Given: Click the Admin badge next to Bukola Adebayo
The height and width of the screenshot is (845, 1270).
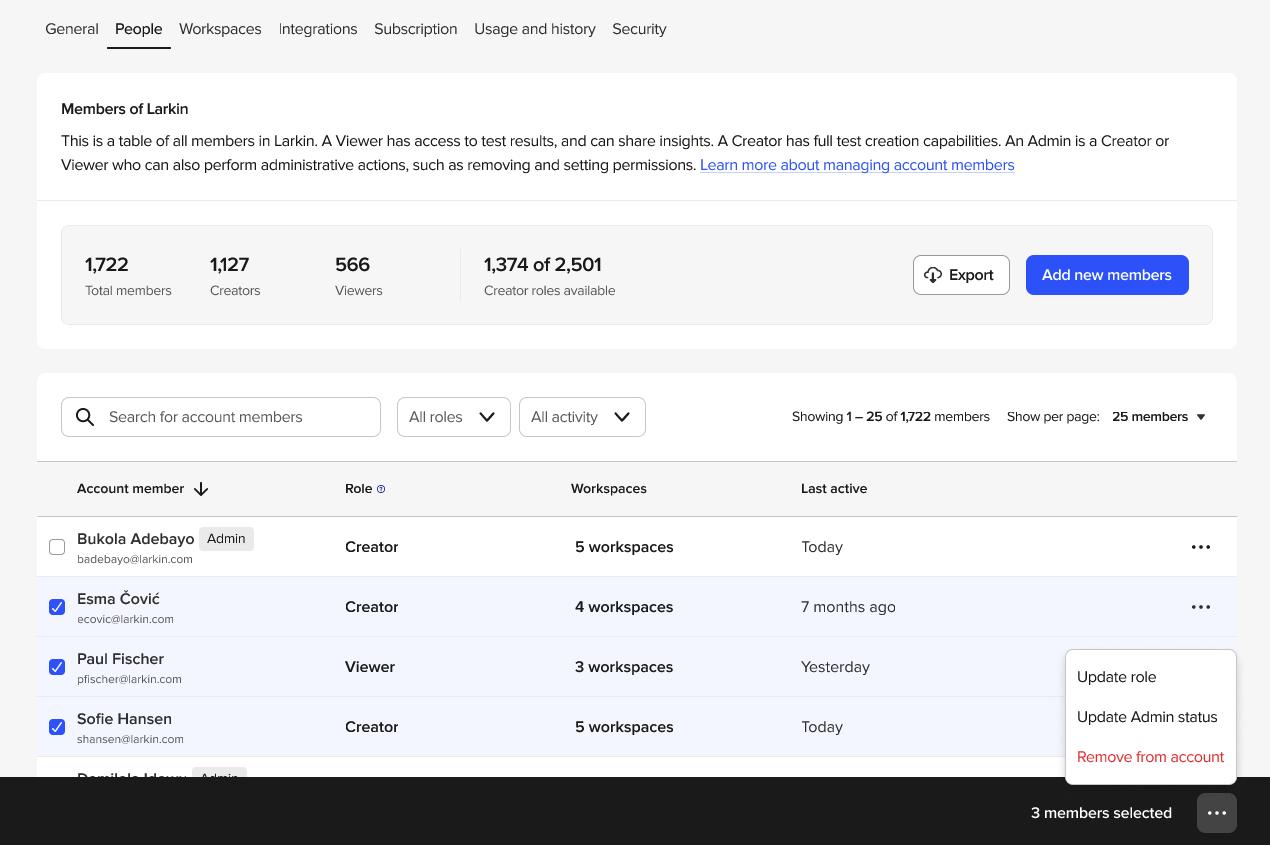Looking at the screenshot, I should pyautogui.click(x=226, y=539).
